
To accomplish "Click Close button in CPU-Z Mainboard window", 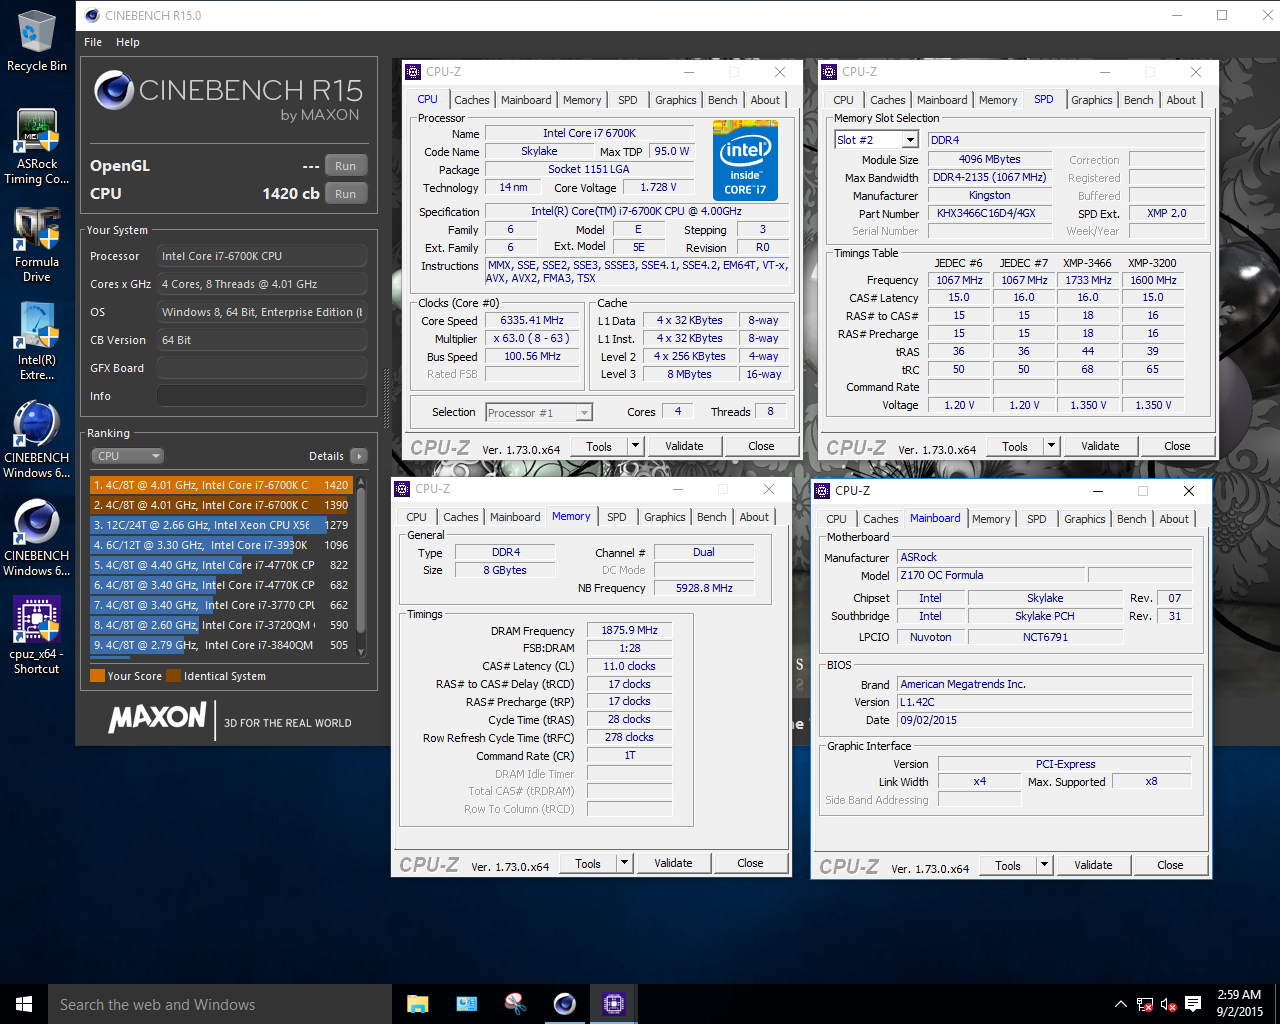I will click(1170, 865).
